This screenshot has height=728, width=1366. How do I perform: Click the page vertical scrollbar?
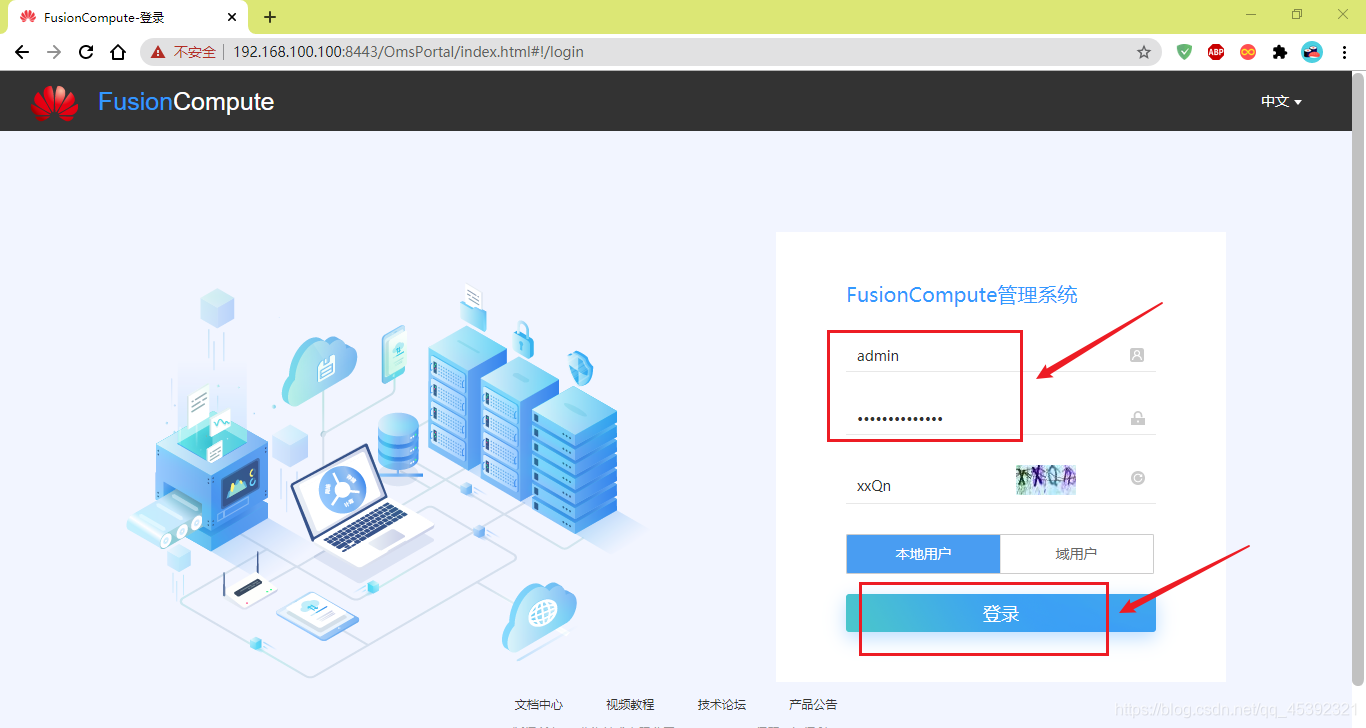point(1358,380)
